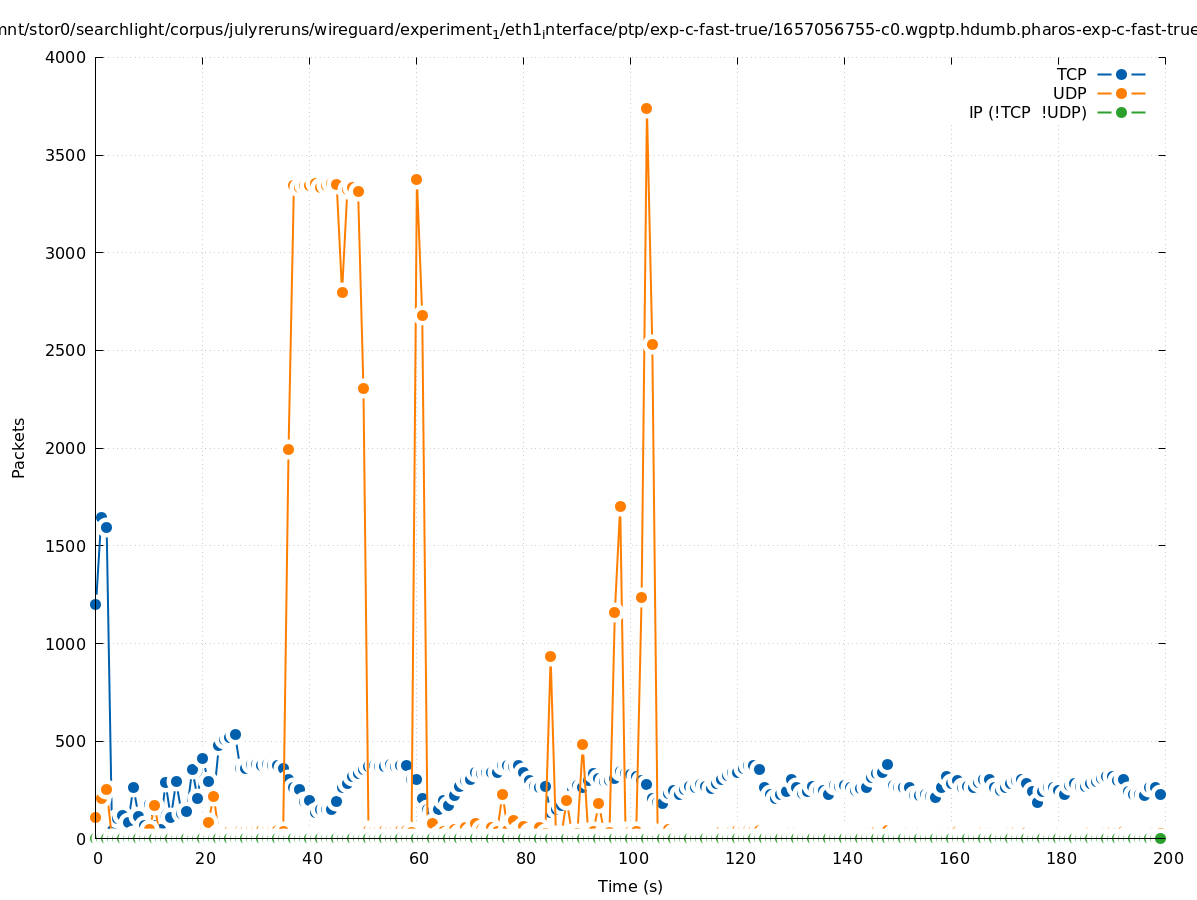Select the IP (!TCP !UDP) legend label
Image resolution: width=1197 pixels, height=900 pixels.
click(x=1027, y=112)
